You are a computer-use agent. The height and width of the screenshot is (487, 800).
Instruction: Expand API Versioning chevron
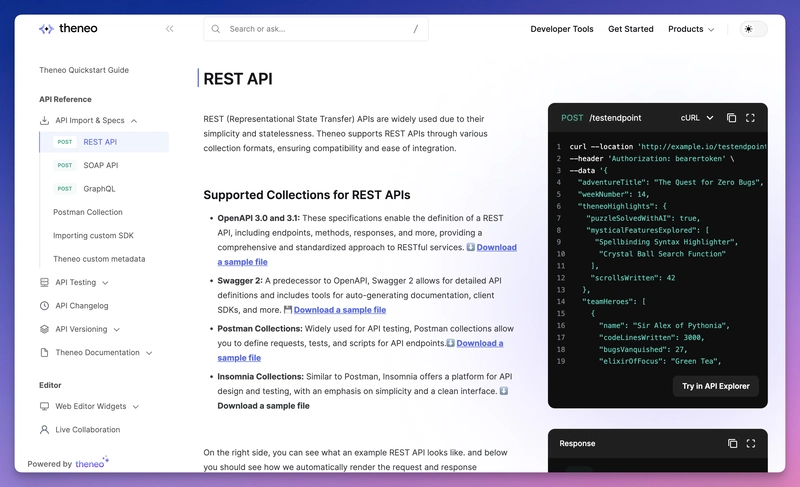(116, 329)
